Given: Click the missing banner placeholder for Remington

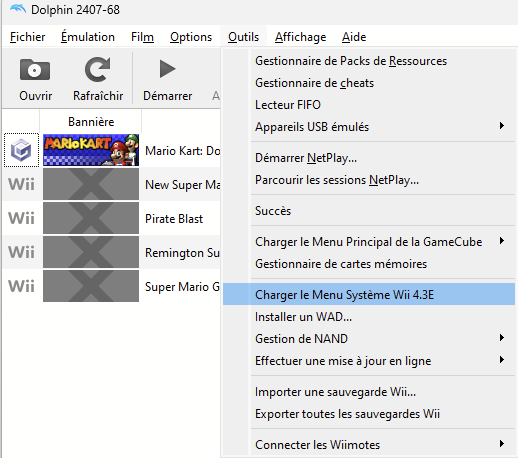Looking at the screenshot, I should tap(91, 252).
